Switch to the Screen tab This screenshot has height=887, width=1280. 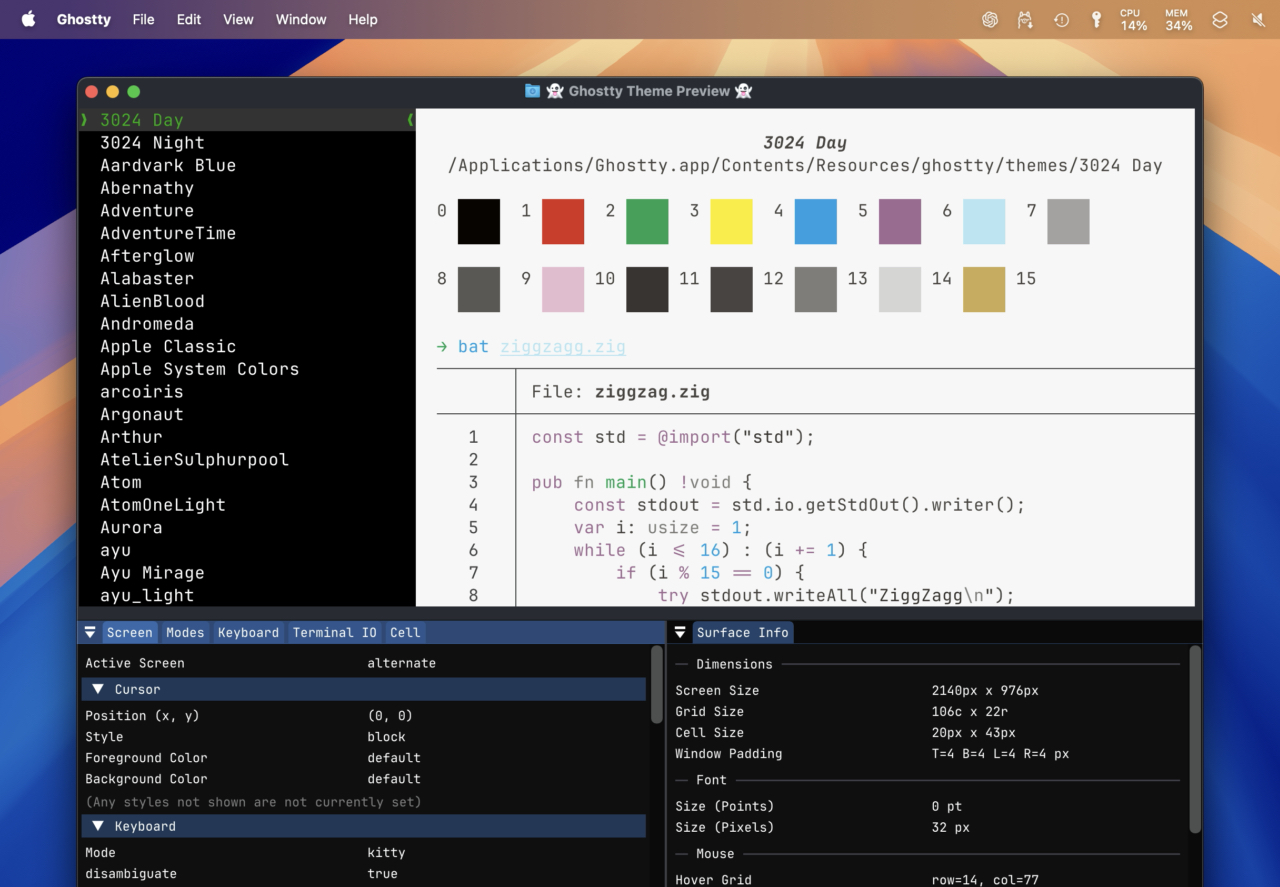(x=130, y=632)
